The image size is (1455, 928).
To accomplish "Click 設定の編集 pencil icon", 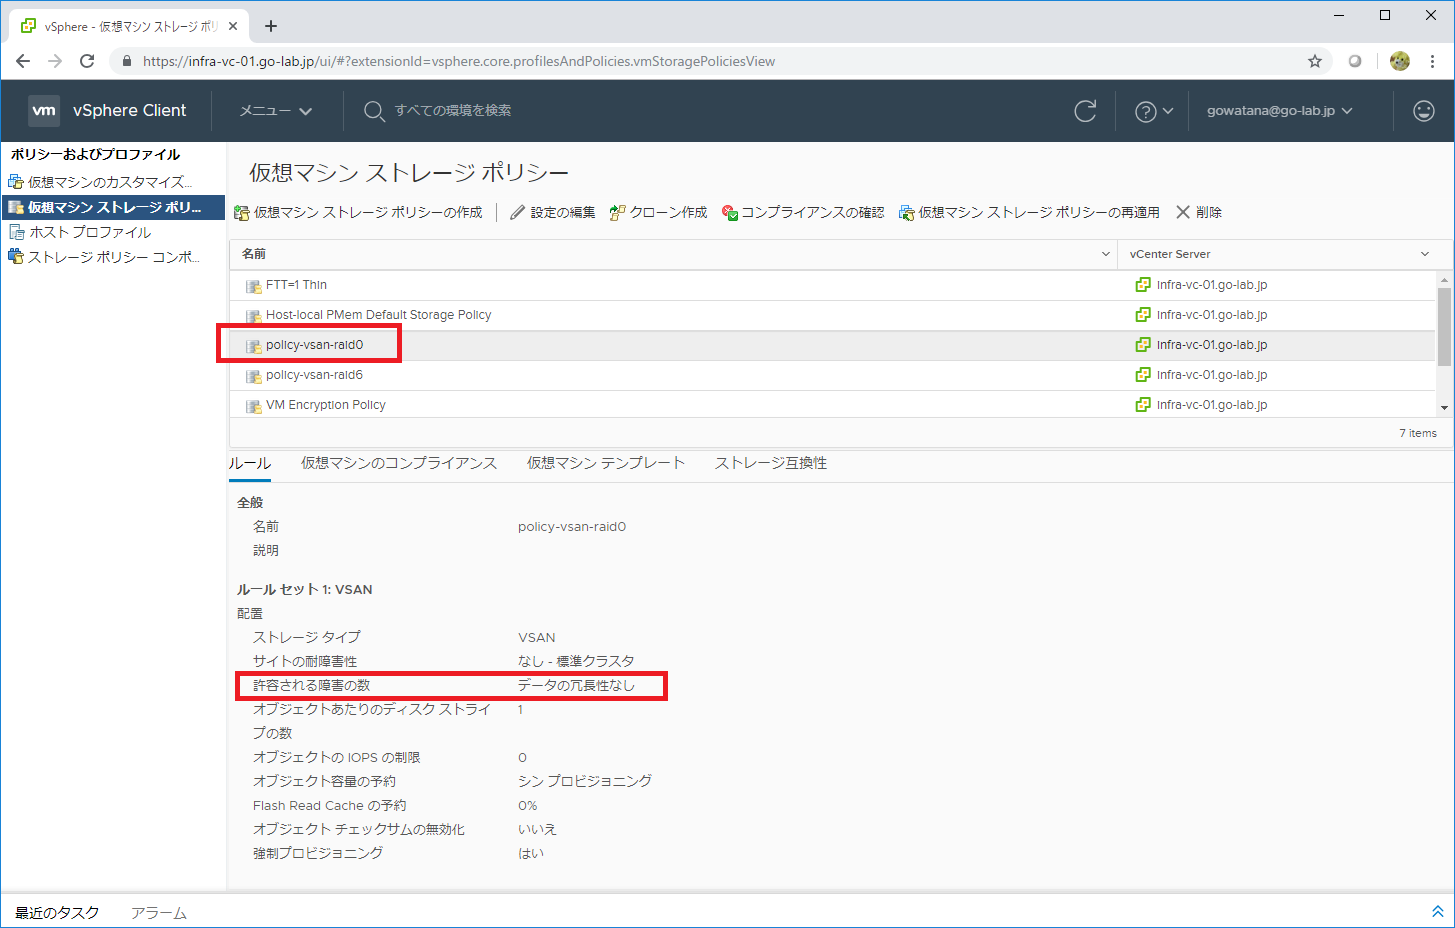I will click(517, 212).
